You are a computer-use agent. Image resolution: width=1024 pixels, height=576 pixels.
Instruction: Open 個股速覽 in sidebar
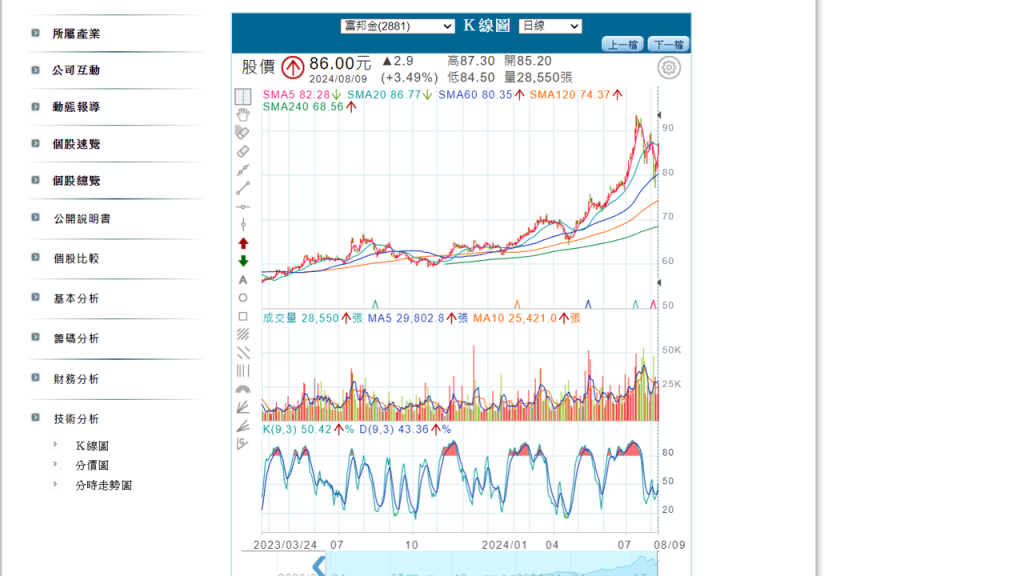pos(76,144)
